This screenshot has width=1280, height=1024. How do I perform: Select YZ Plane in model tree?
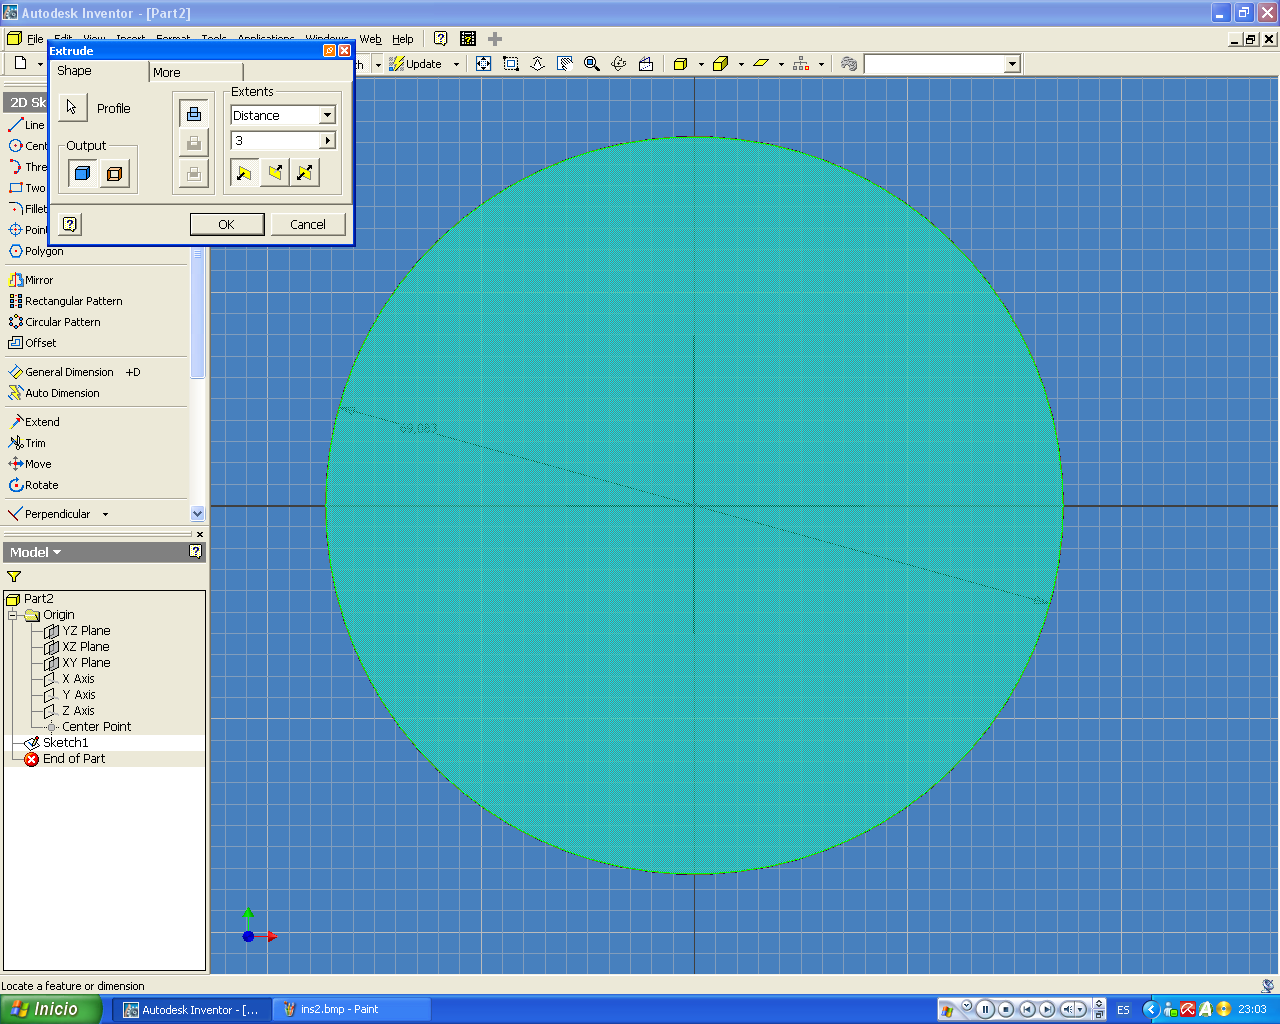[x=78, y=631]
